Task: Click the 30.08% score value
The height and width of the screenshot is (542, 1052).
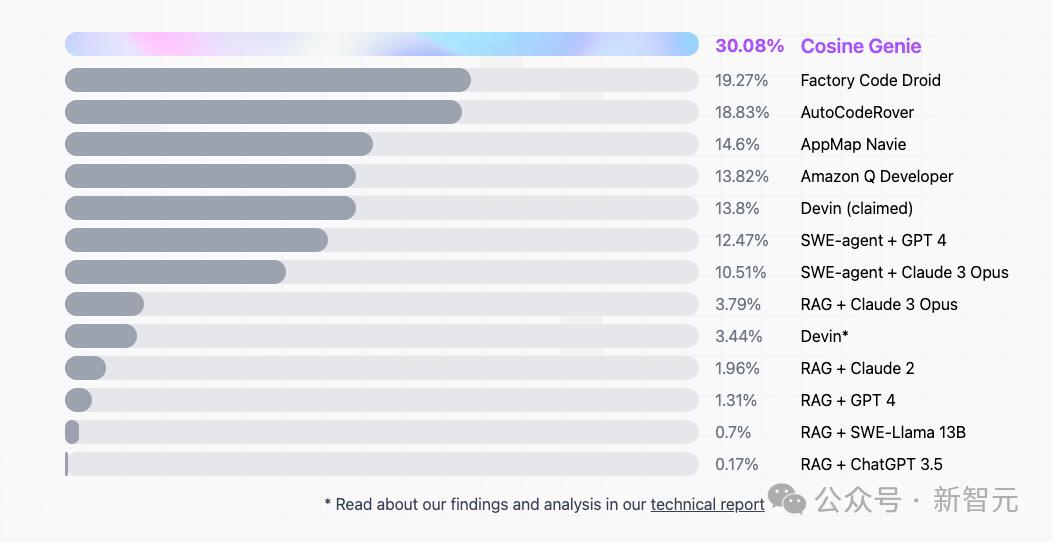Action: [x=749, y=46]
